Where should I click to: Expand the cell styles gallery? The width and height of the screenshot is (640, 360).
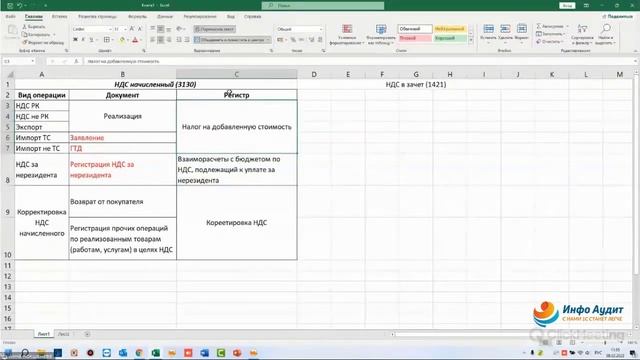coord(471,40)
